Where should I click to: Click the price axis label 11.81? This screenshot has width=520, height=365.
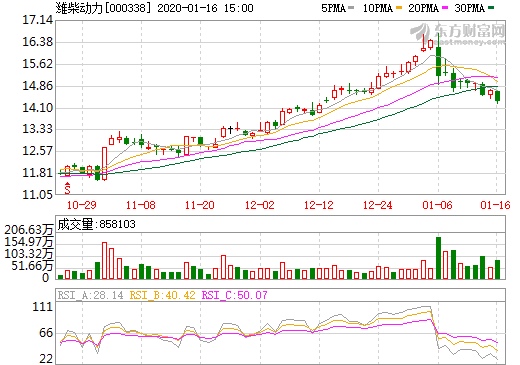[37, 173]
